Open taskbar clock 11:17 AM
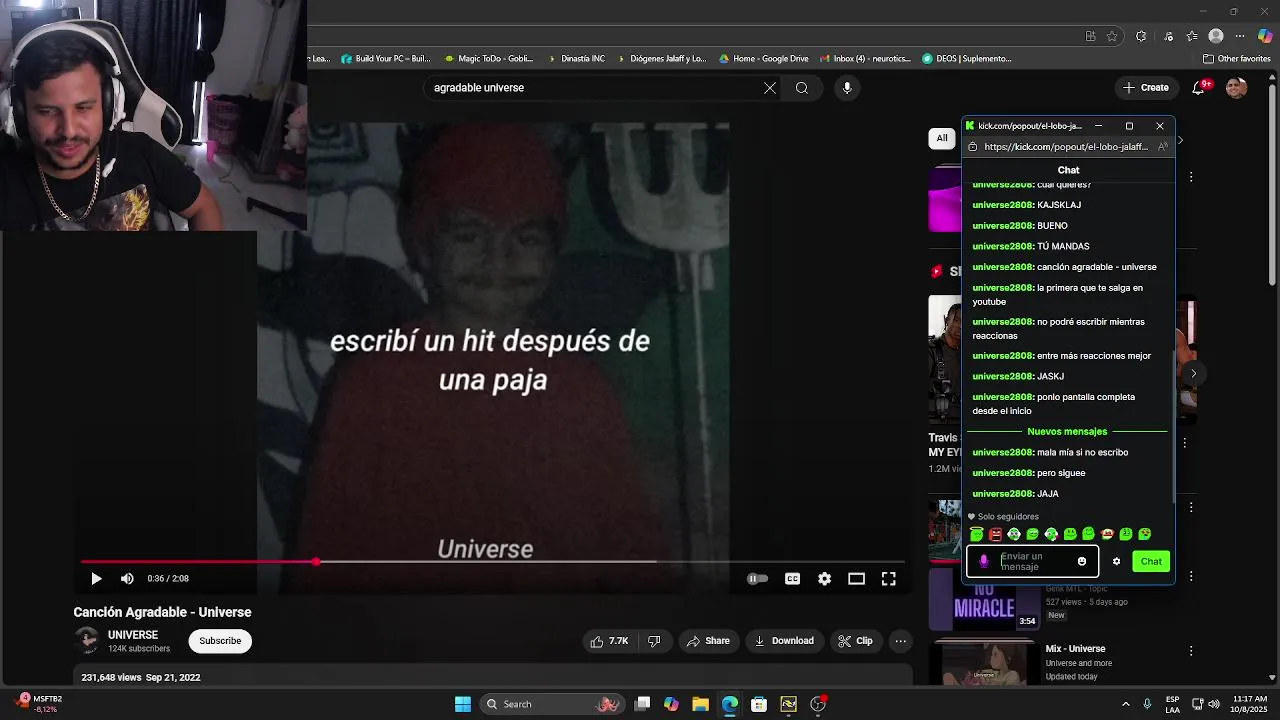 1250,704
